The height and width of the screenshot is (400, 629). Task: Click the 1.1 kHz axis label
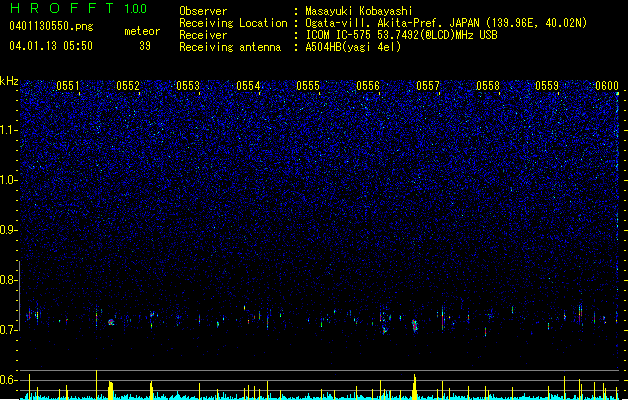click(9, 130)
